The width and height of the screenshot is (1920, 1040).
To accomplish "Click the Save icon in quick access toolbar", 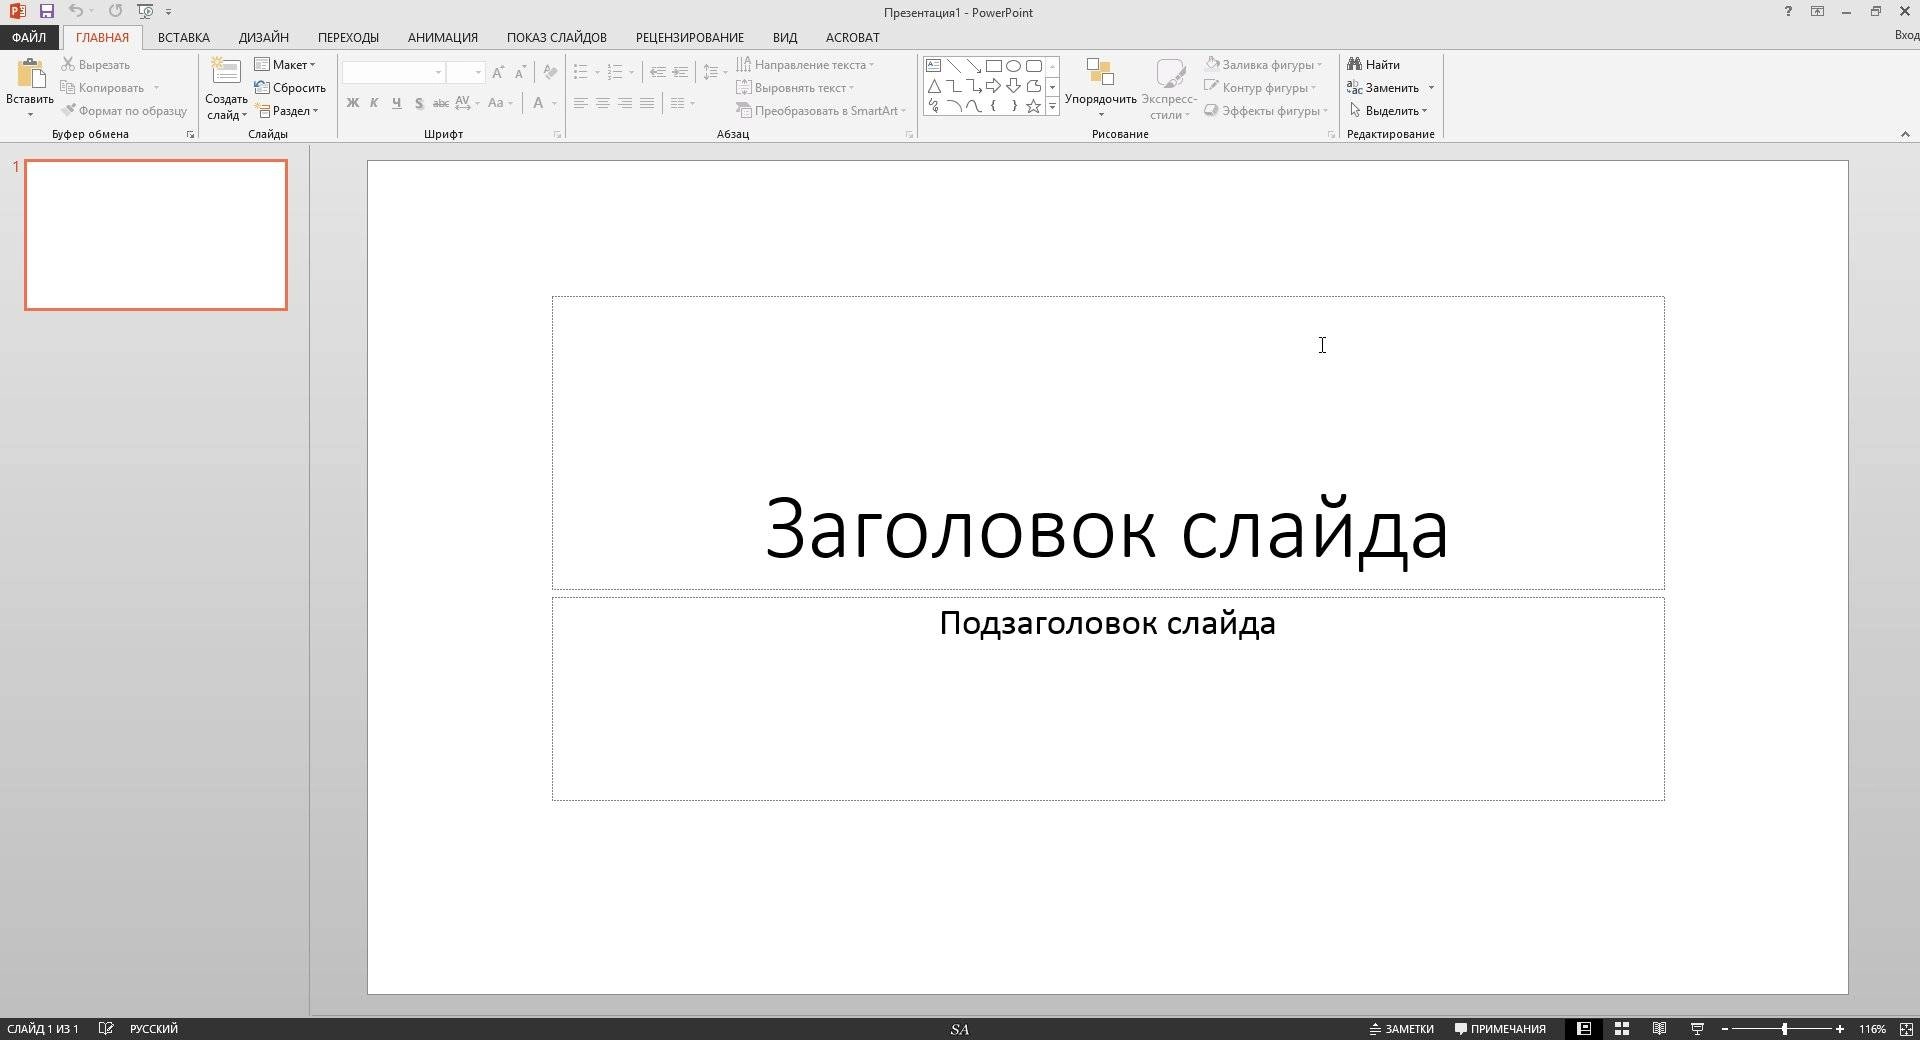I will tap(46, 11).
